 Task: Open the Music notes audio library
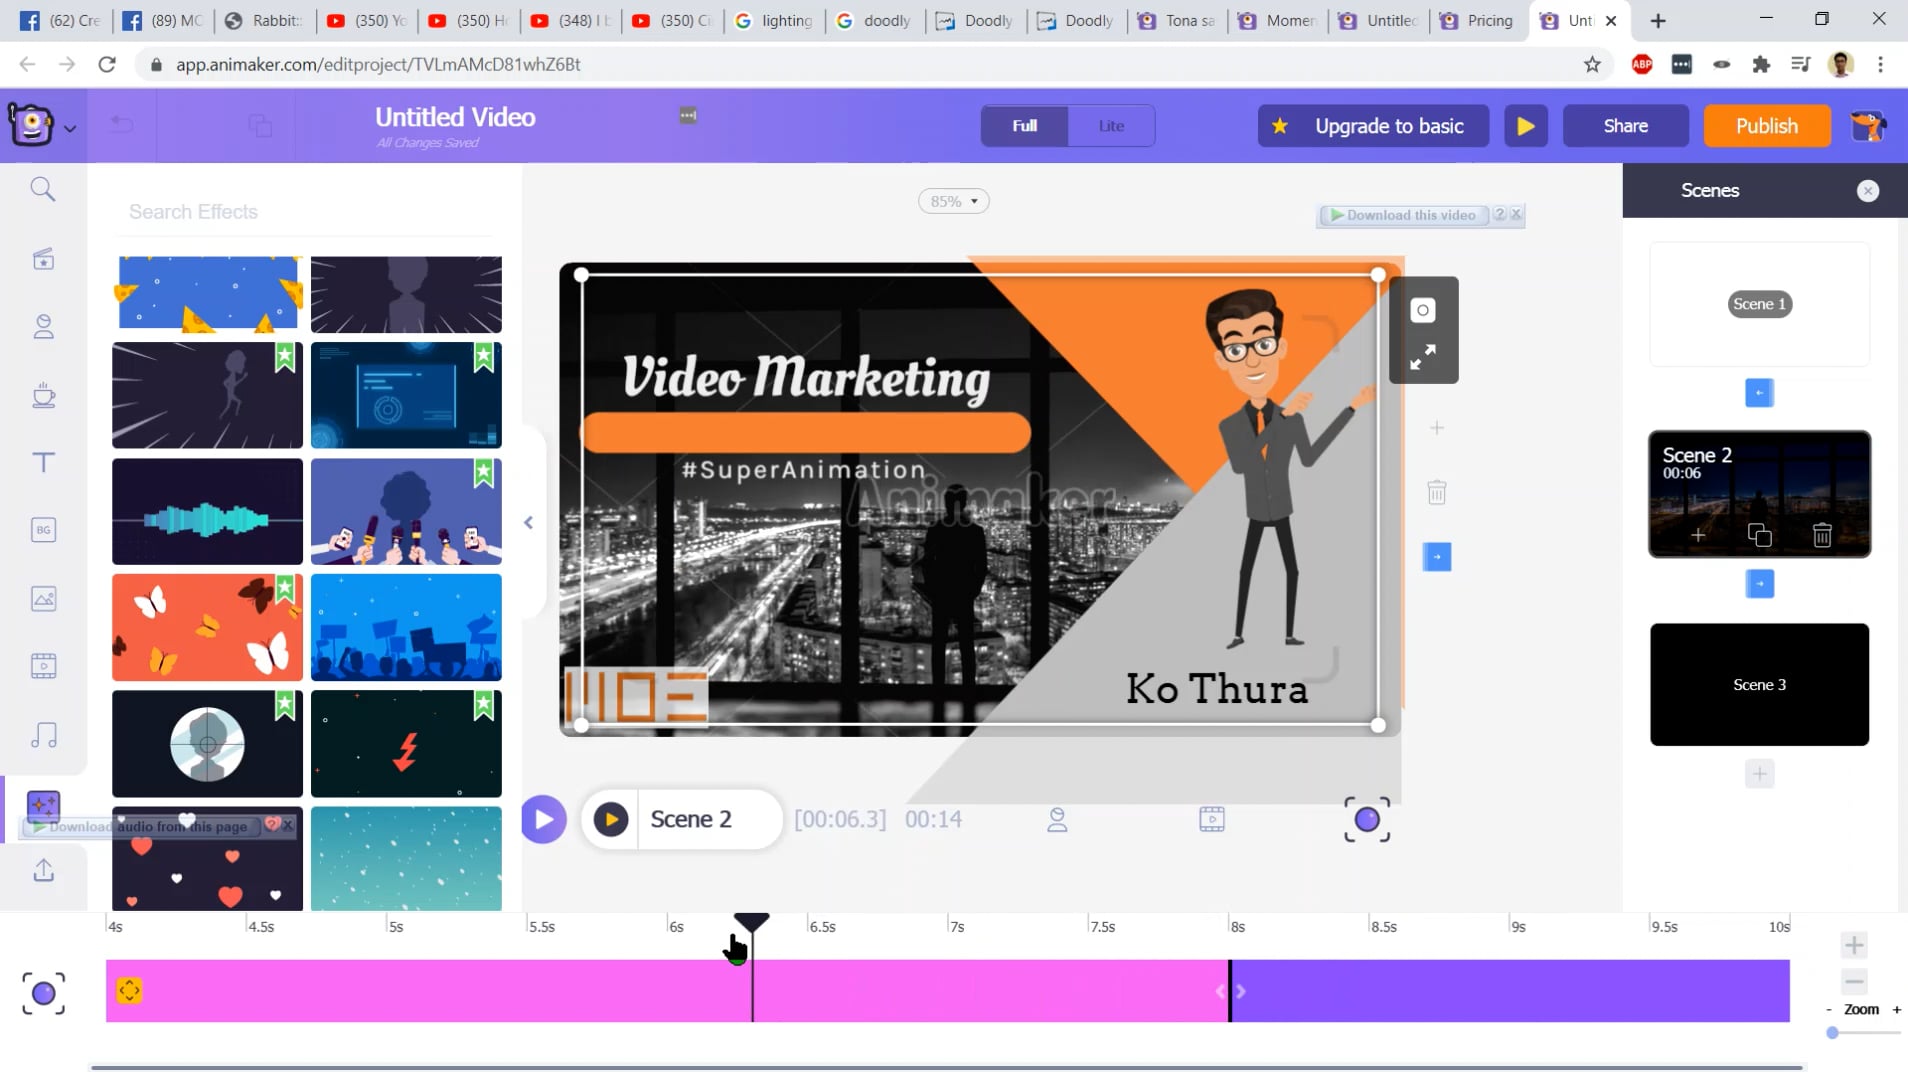[43, 735]
